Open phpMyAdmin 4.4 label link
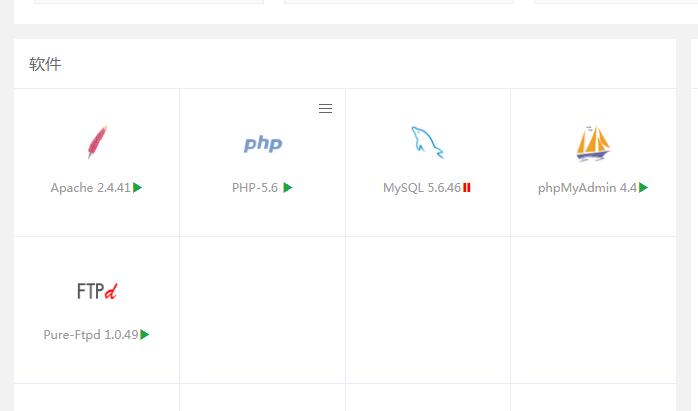The width and height of the screenshot is (698, 411). (x=588, y=188)
